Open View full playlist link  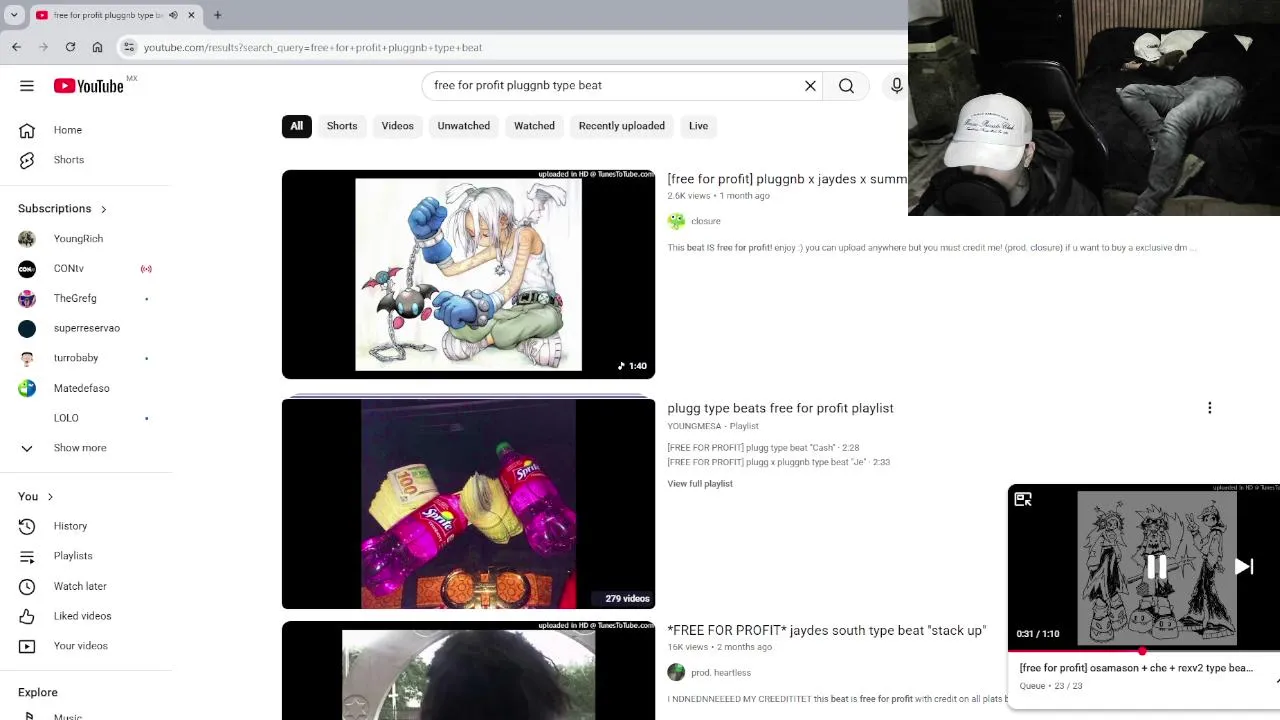click(x=700, y=484)
